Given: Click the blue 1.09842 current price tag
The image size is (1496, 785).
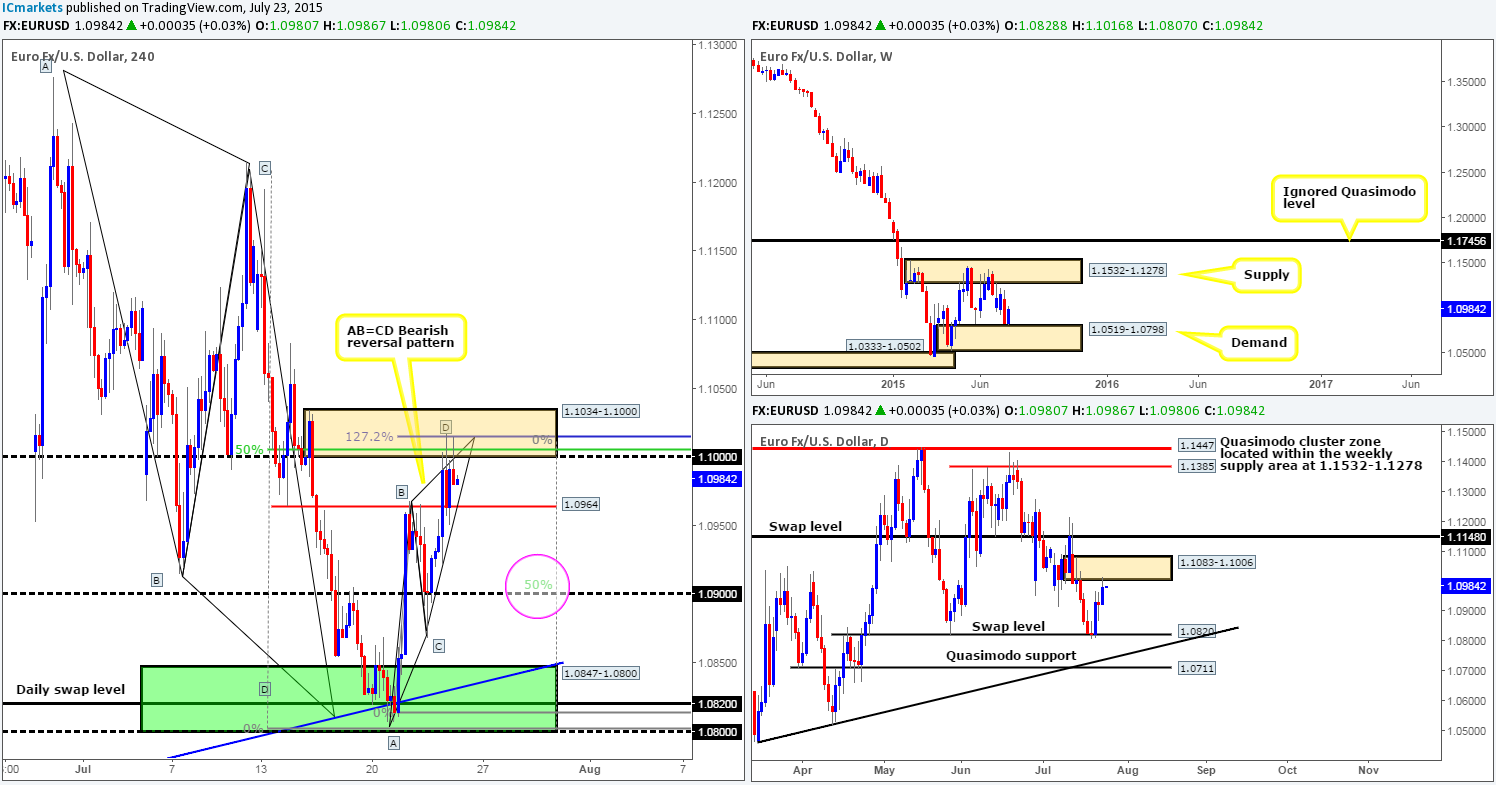Looking at the screenshot, I should point(719,479).
